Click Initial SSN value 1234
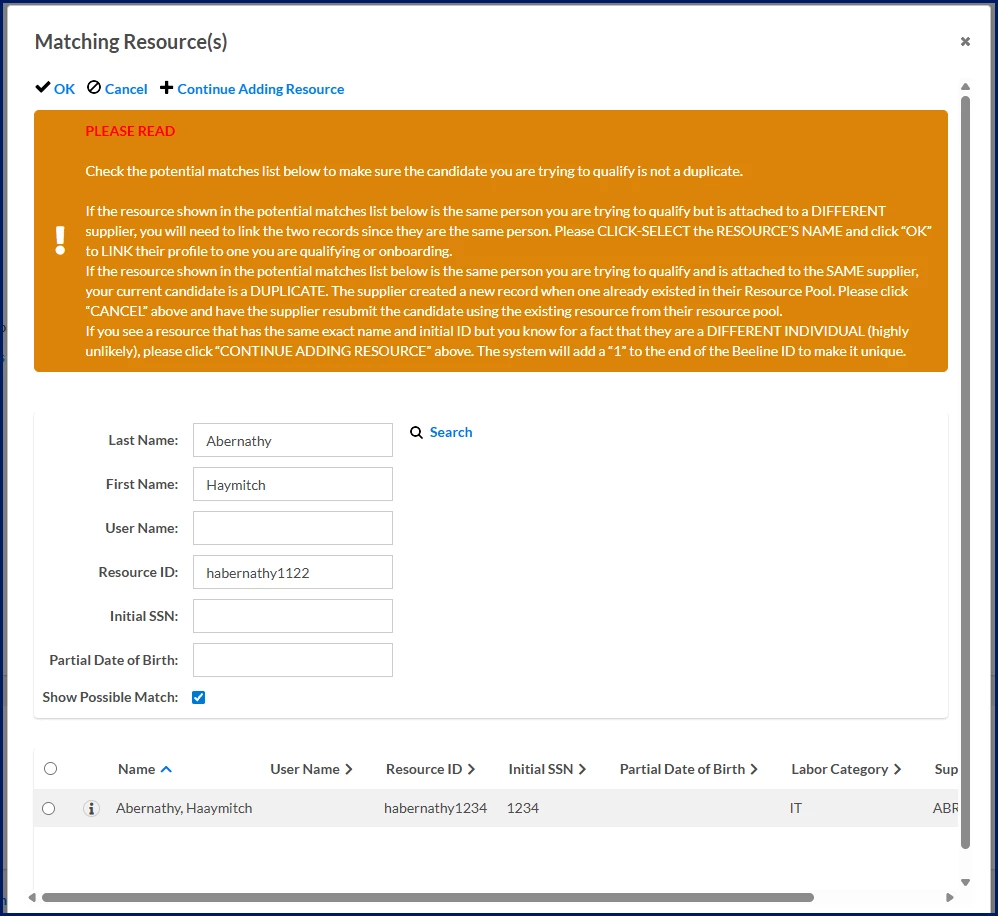The height and width of the screenshot is (916, 998). pyautogui.click(x=523, y=808)
